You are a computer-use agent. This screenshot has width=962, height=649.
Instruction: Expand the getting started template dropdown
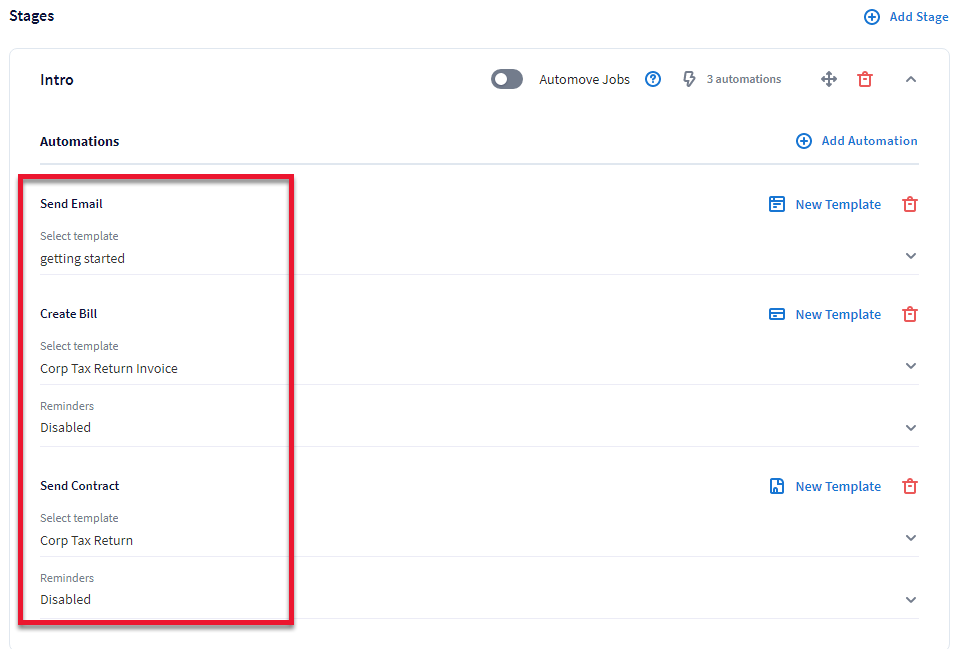910,255
